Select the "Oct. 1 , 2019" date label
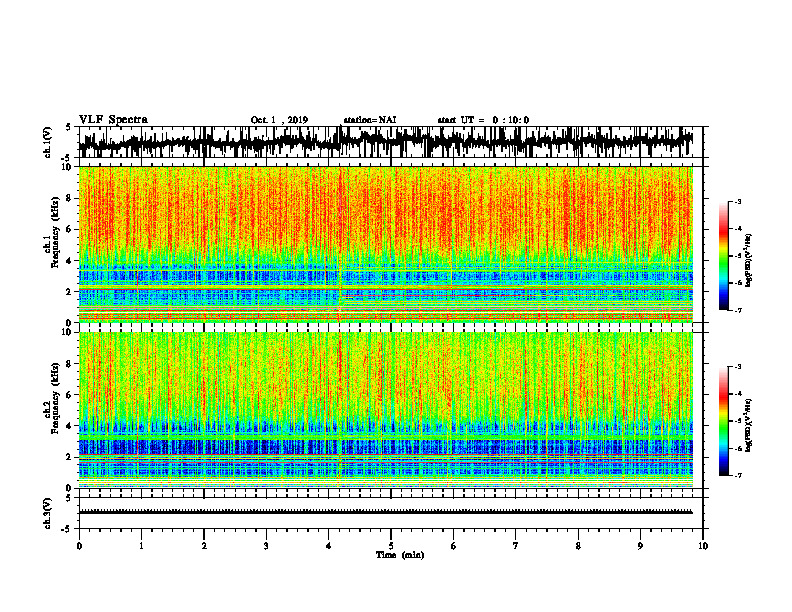 [279, 120]
